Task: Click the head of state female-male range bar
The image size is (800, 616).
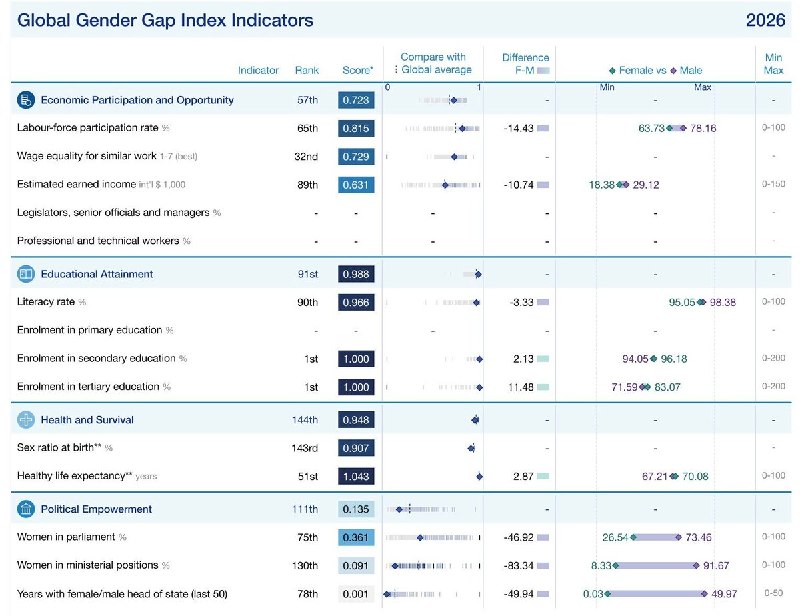Action: 656,594
